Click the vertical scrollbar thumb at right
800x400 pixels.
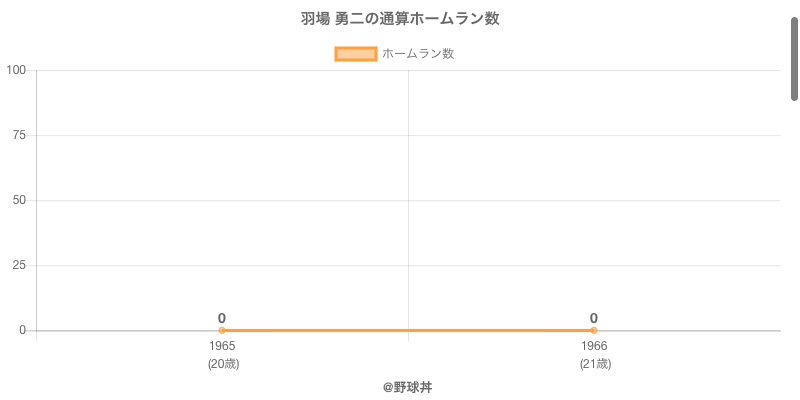(x=794, y=58)
